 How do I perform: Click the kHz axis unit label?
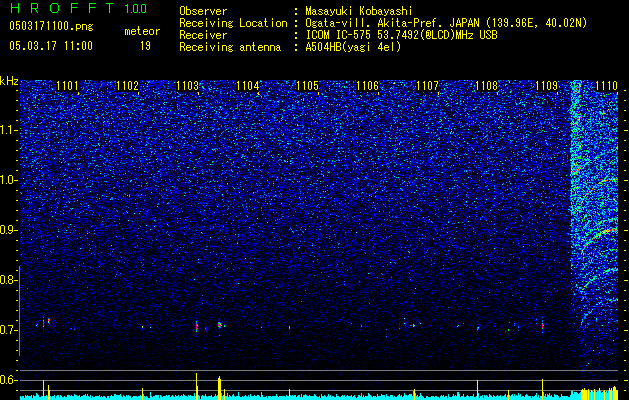coord(9,81)
